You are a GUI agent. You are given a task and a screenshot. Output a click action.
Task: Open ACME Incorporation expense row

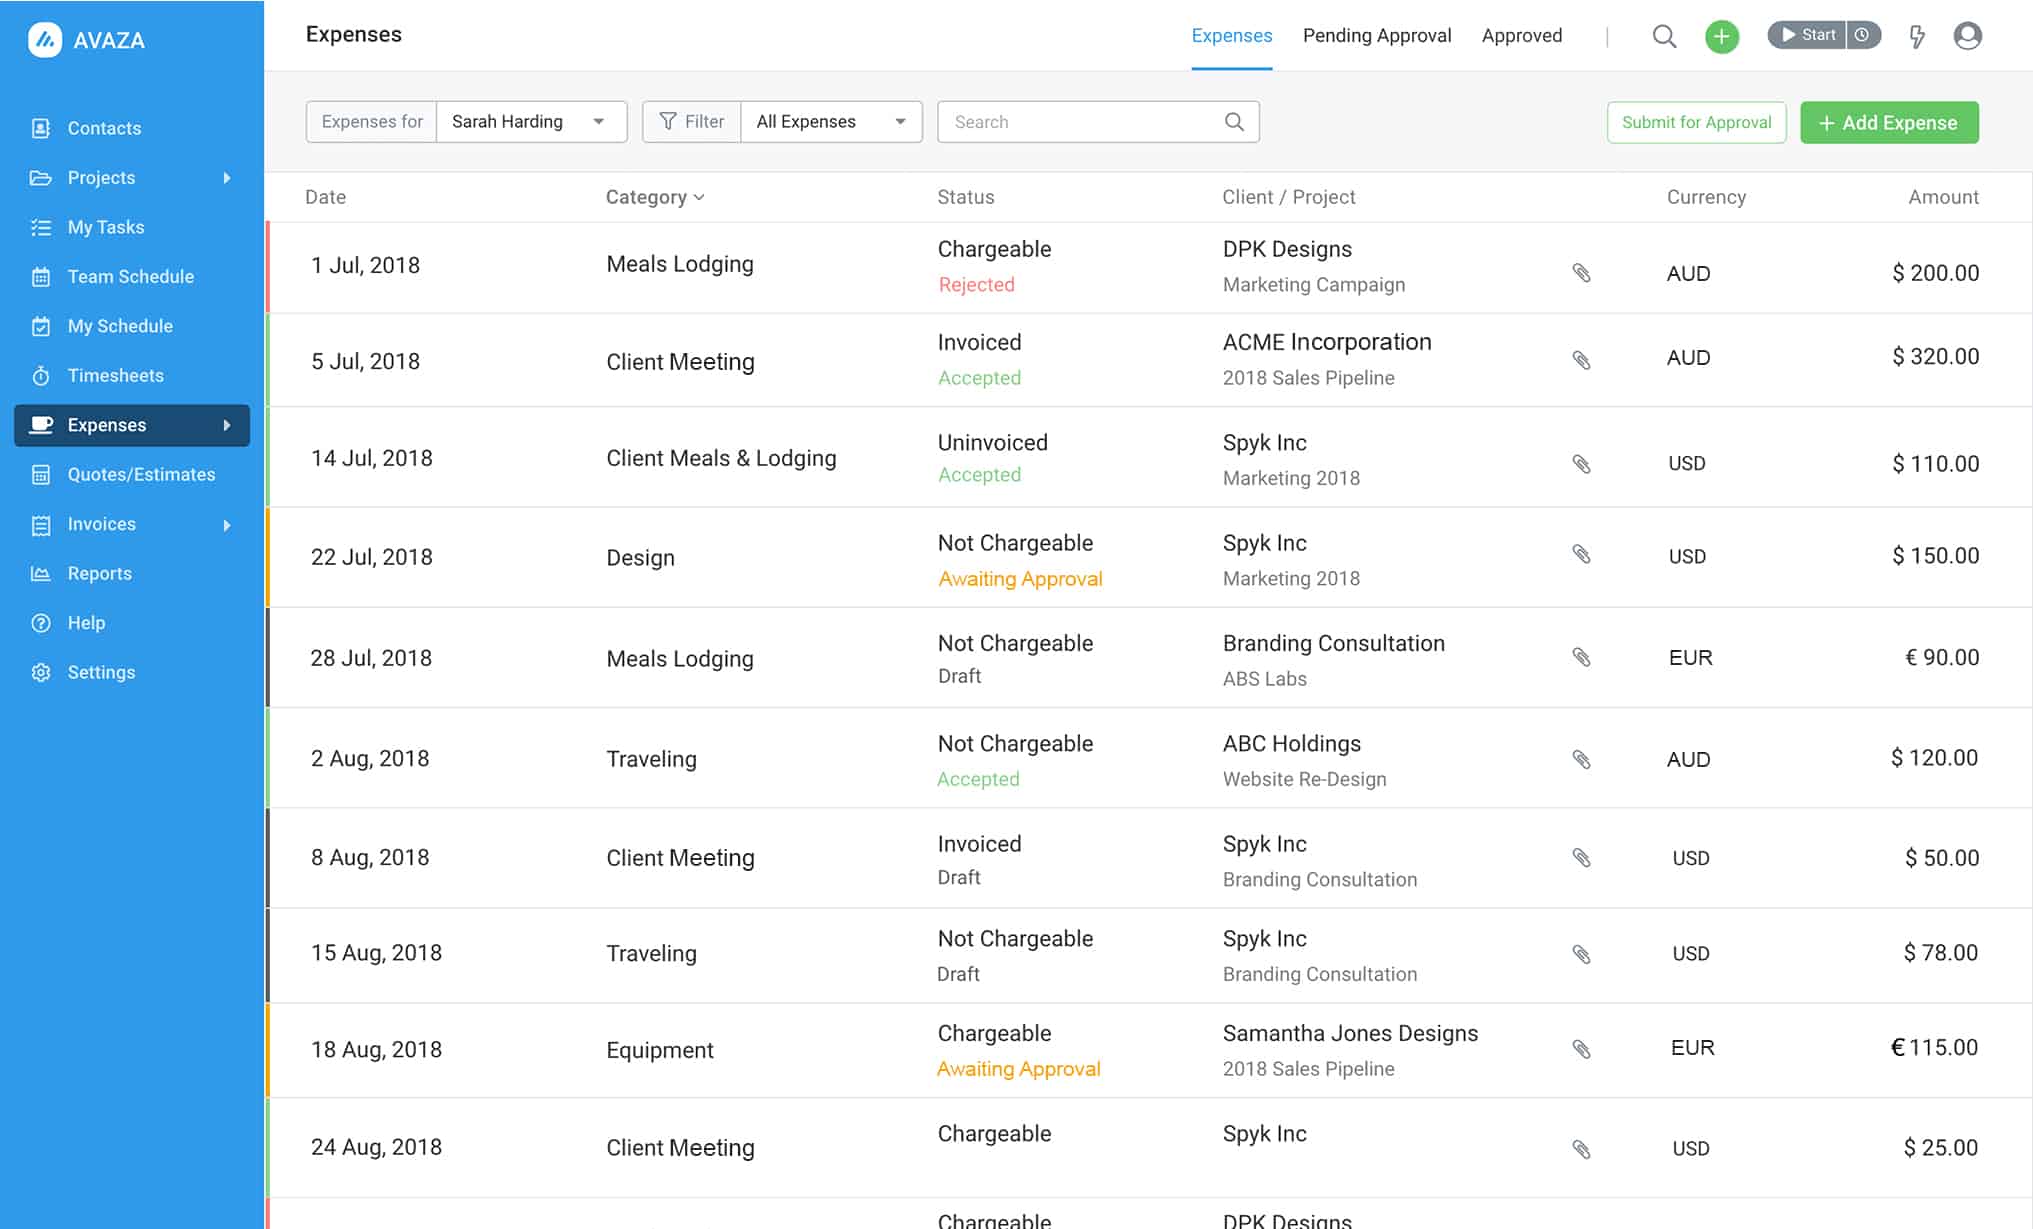pyautogui.click(x=1150, y=360)
